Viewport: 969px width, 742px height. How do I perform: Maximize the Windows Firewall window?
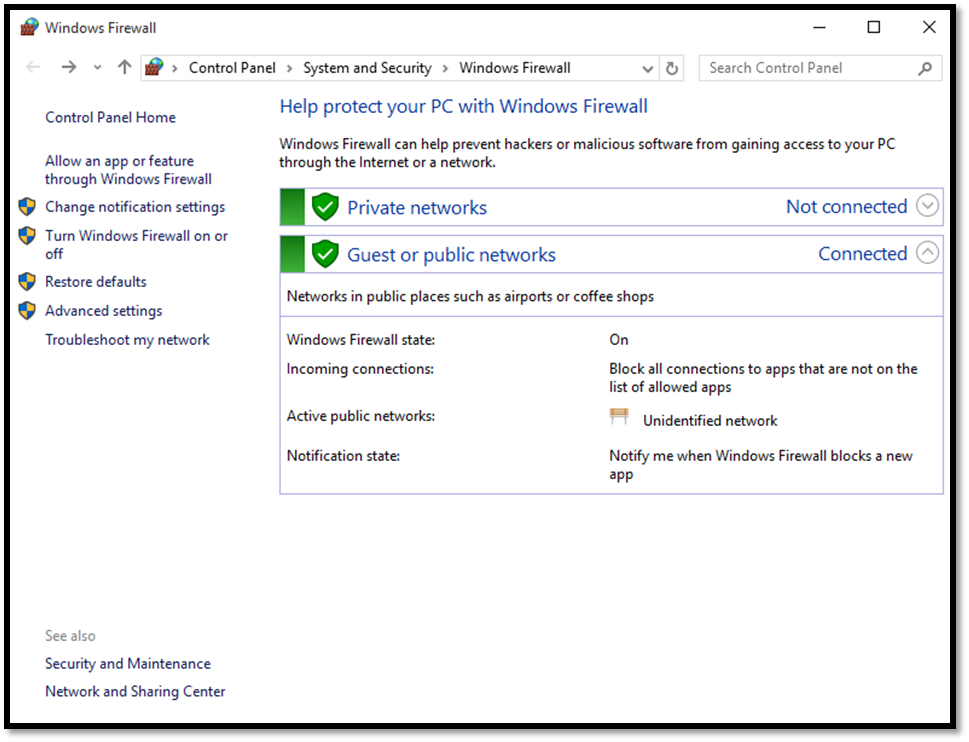point(874,27)
